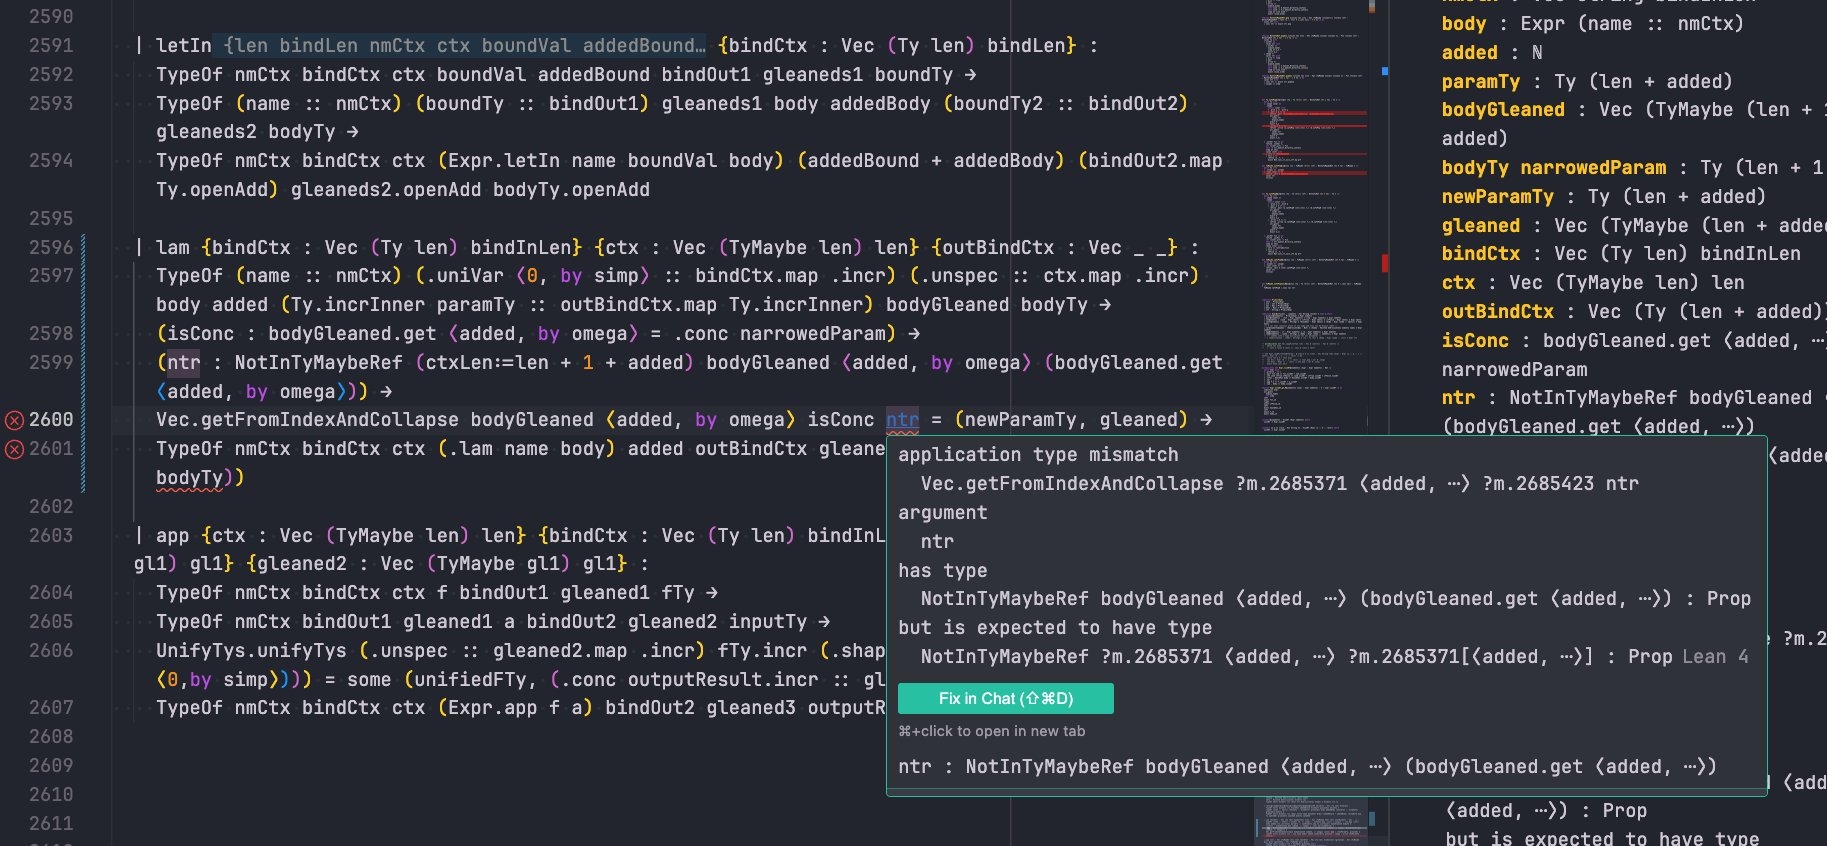1827x846 pixels.
Task: Click the underlined ntr token on line 2600
Action: [x=902, y=420]
